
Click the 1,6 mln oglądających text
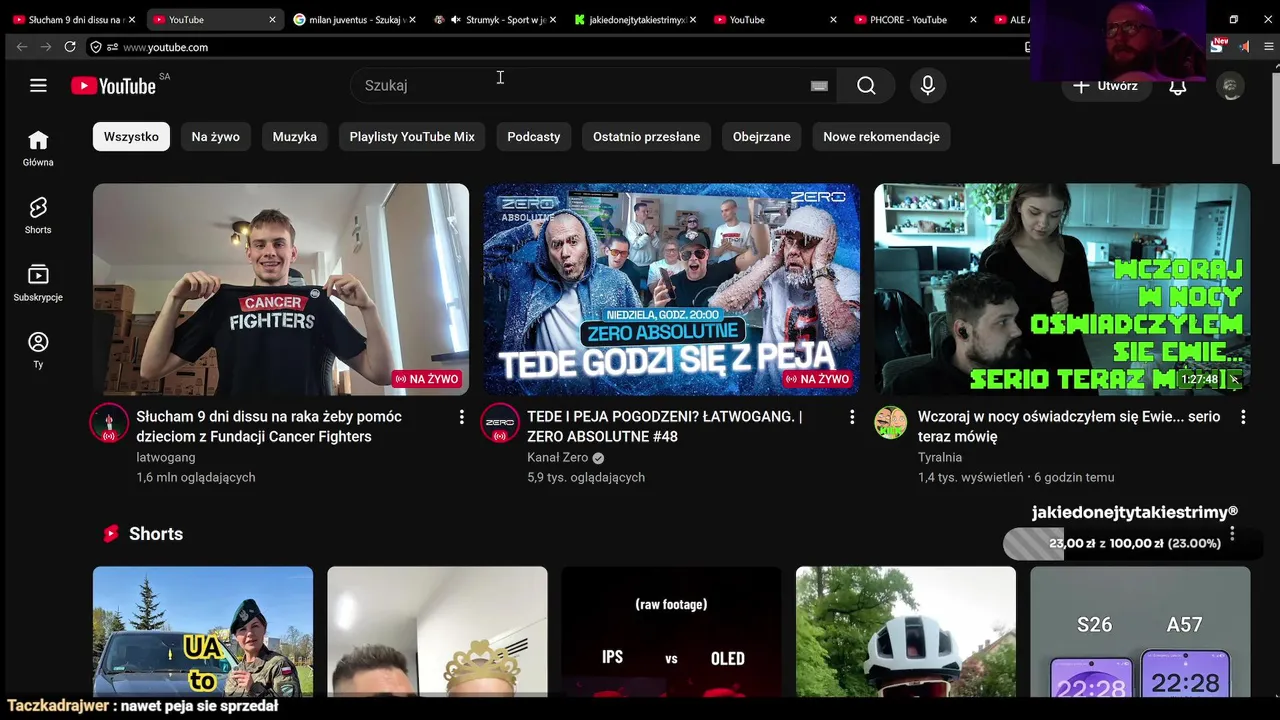(196, 477)
